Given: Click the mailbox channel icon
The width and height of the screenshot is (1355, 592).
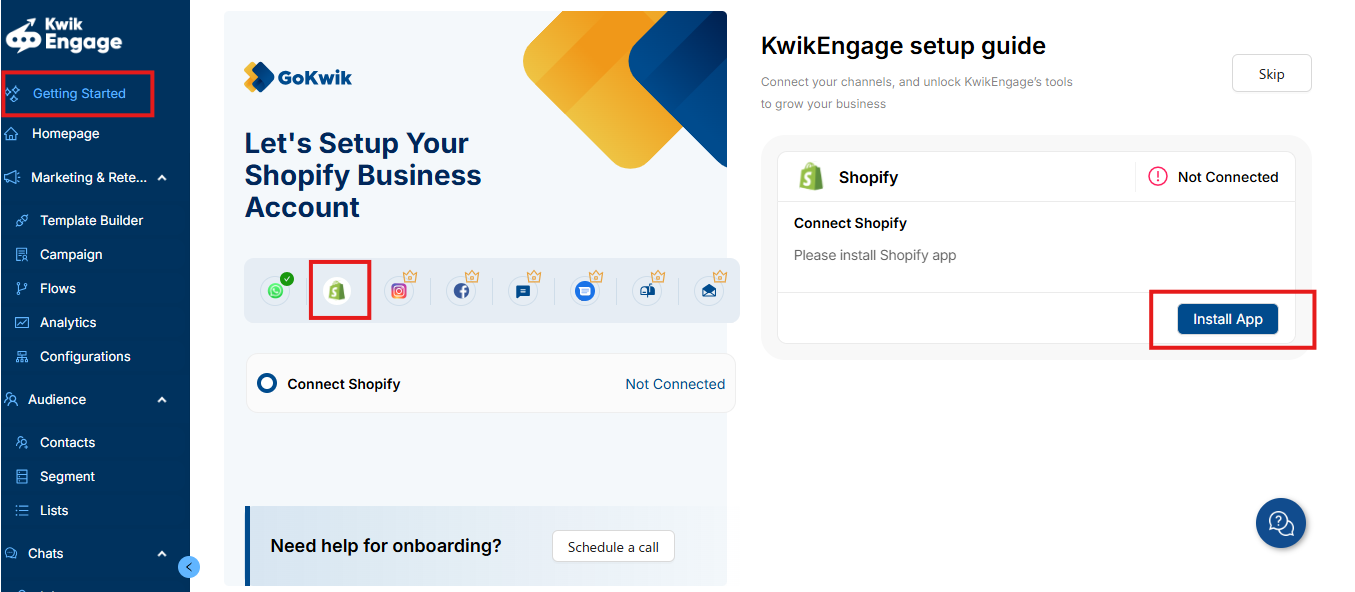Looking at the screenshot, I should pos(647,291).
